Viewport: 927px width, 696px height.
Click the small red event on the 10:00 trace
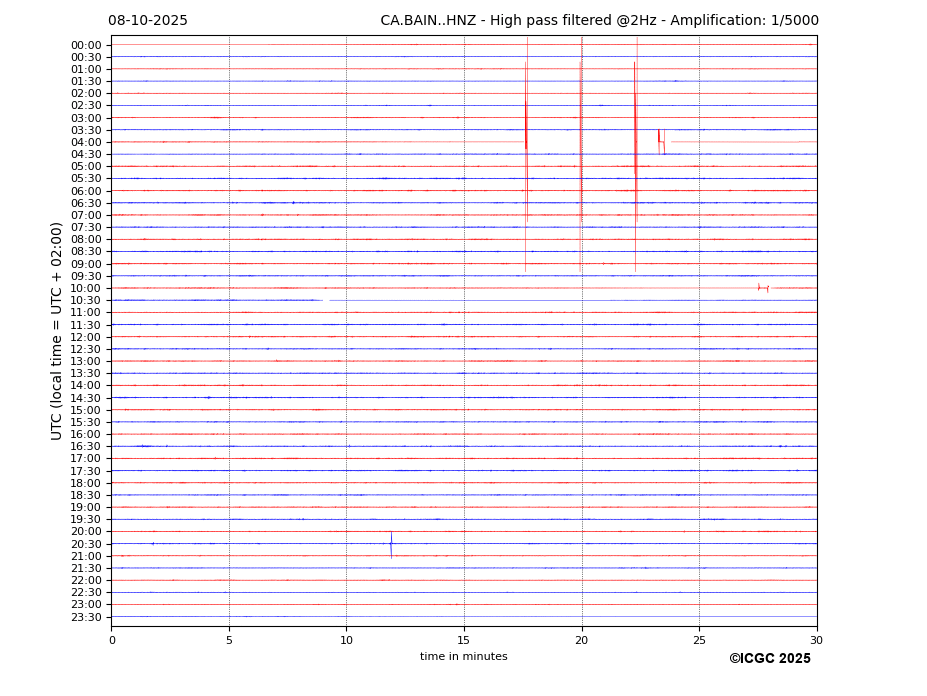[x=762, y=288]
